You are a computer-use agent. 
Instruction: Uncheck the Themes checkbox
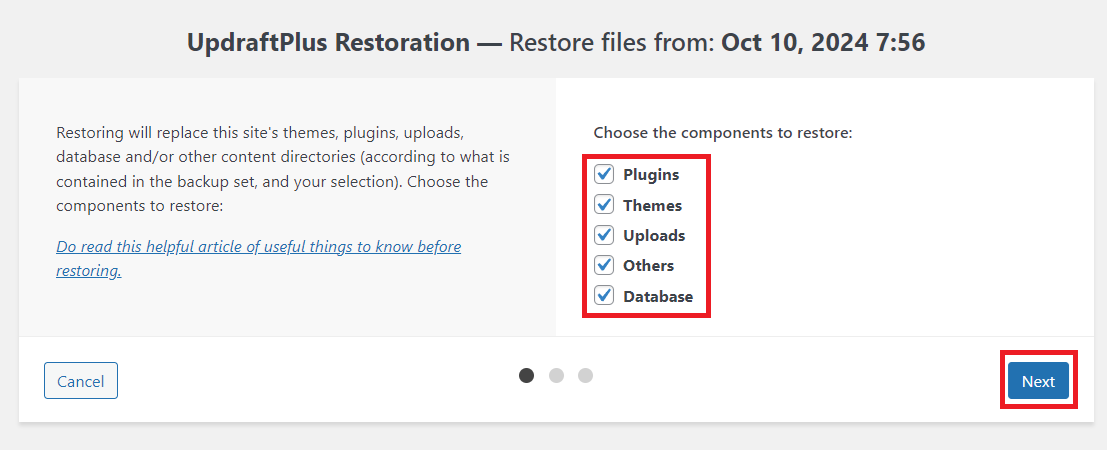pos(604,205)
